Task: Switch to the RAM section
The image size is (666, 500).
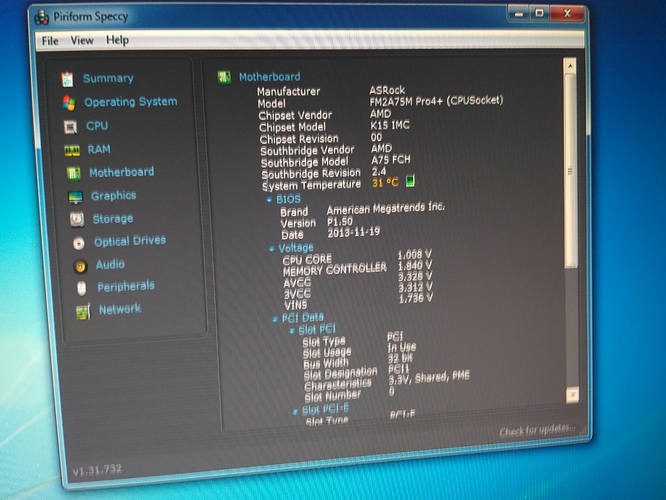Action: pyautogui.click(x=99, y=149)
